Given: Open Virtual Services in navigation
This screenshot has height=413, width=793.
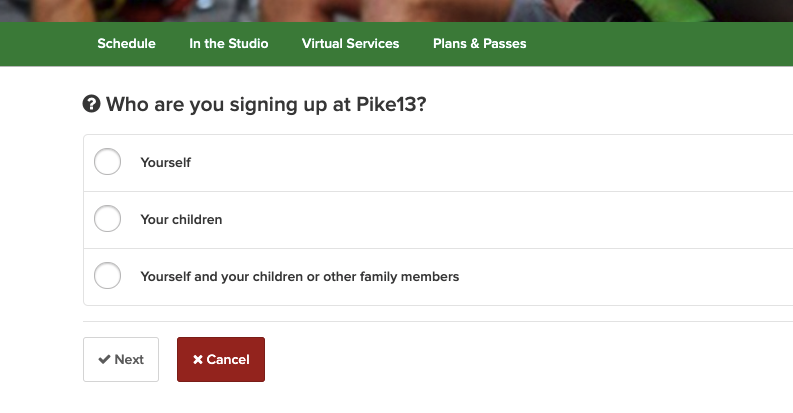Looking at the screenshot, I should [350, 44].
